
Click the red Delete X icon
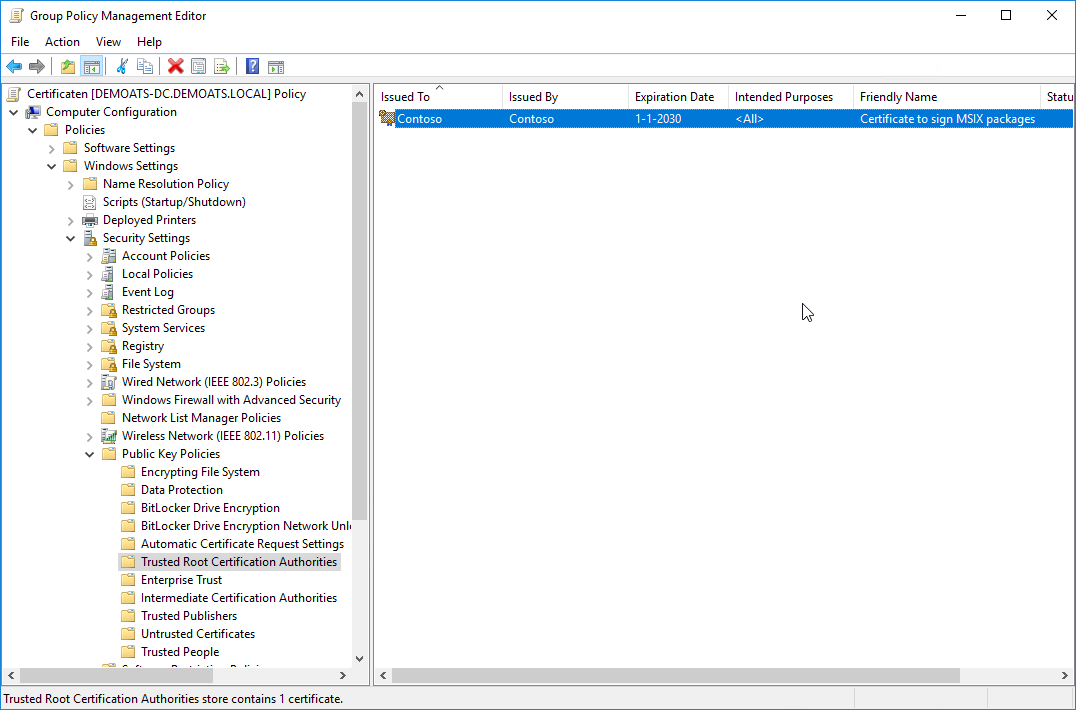176,67
